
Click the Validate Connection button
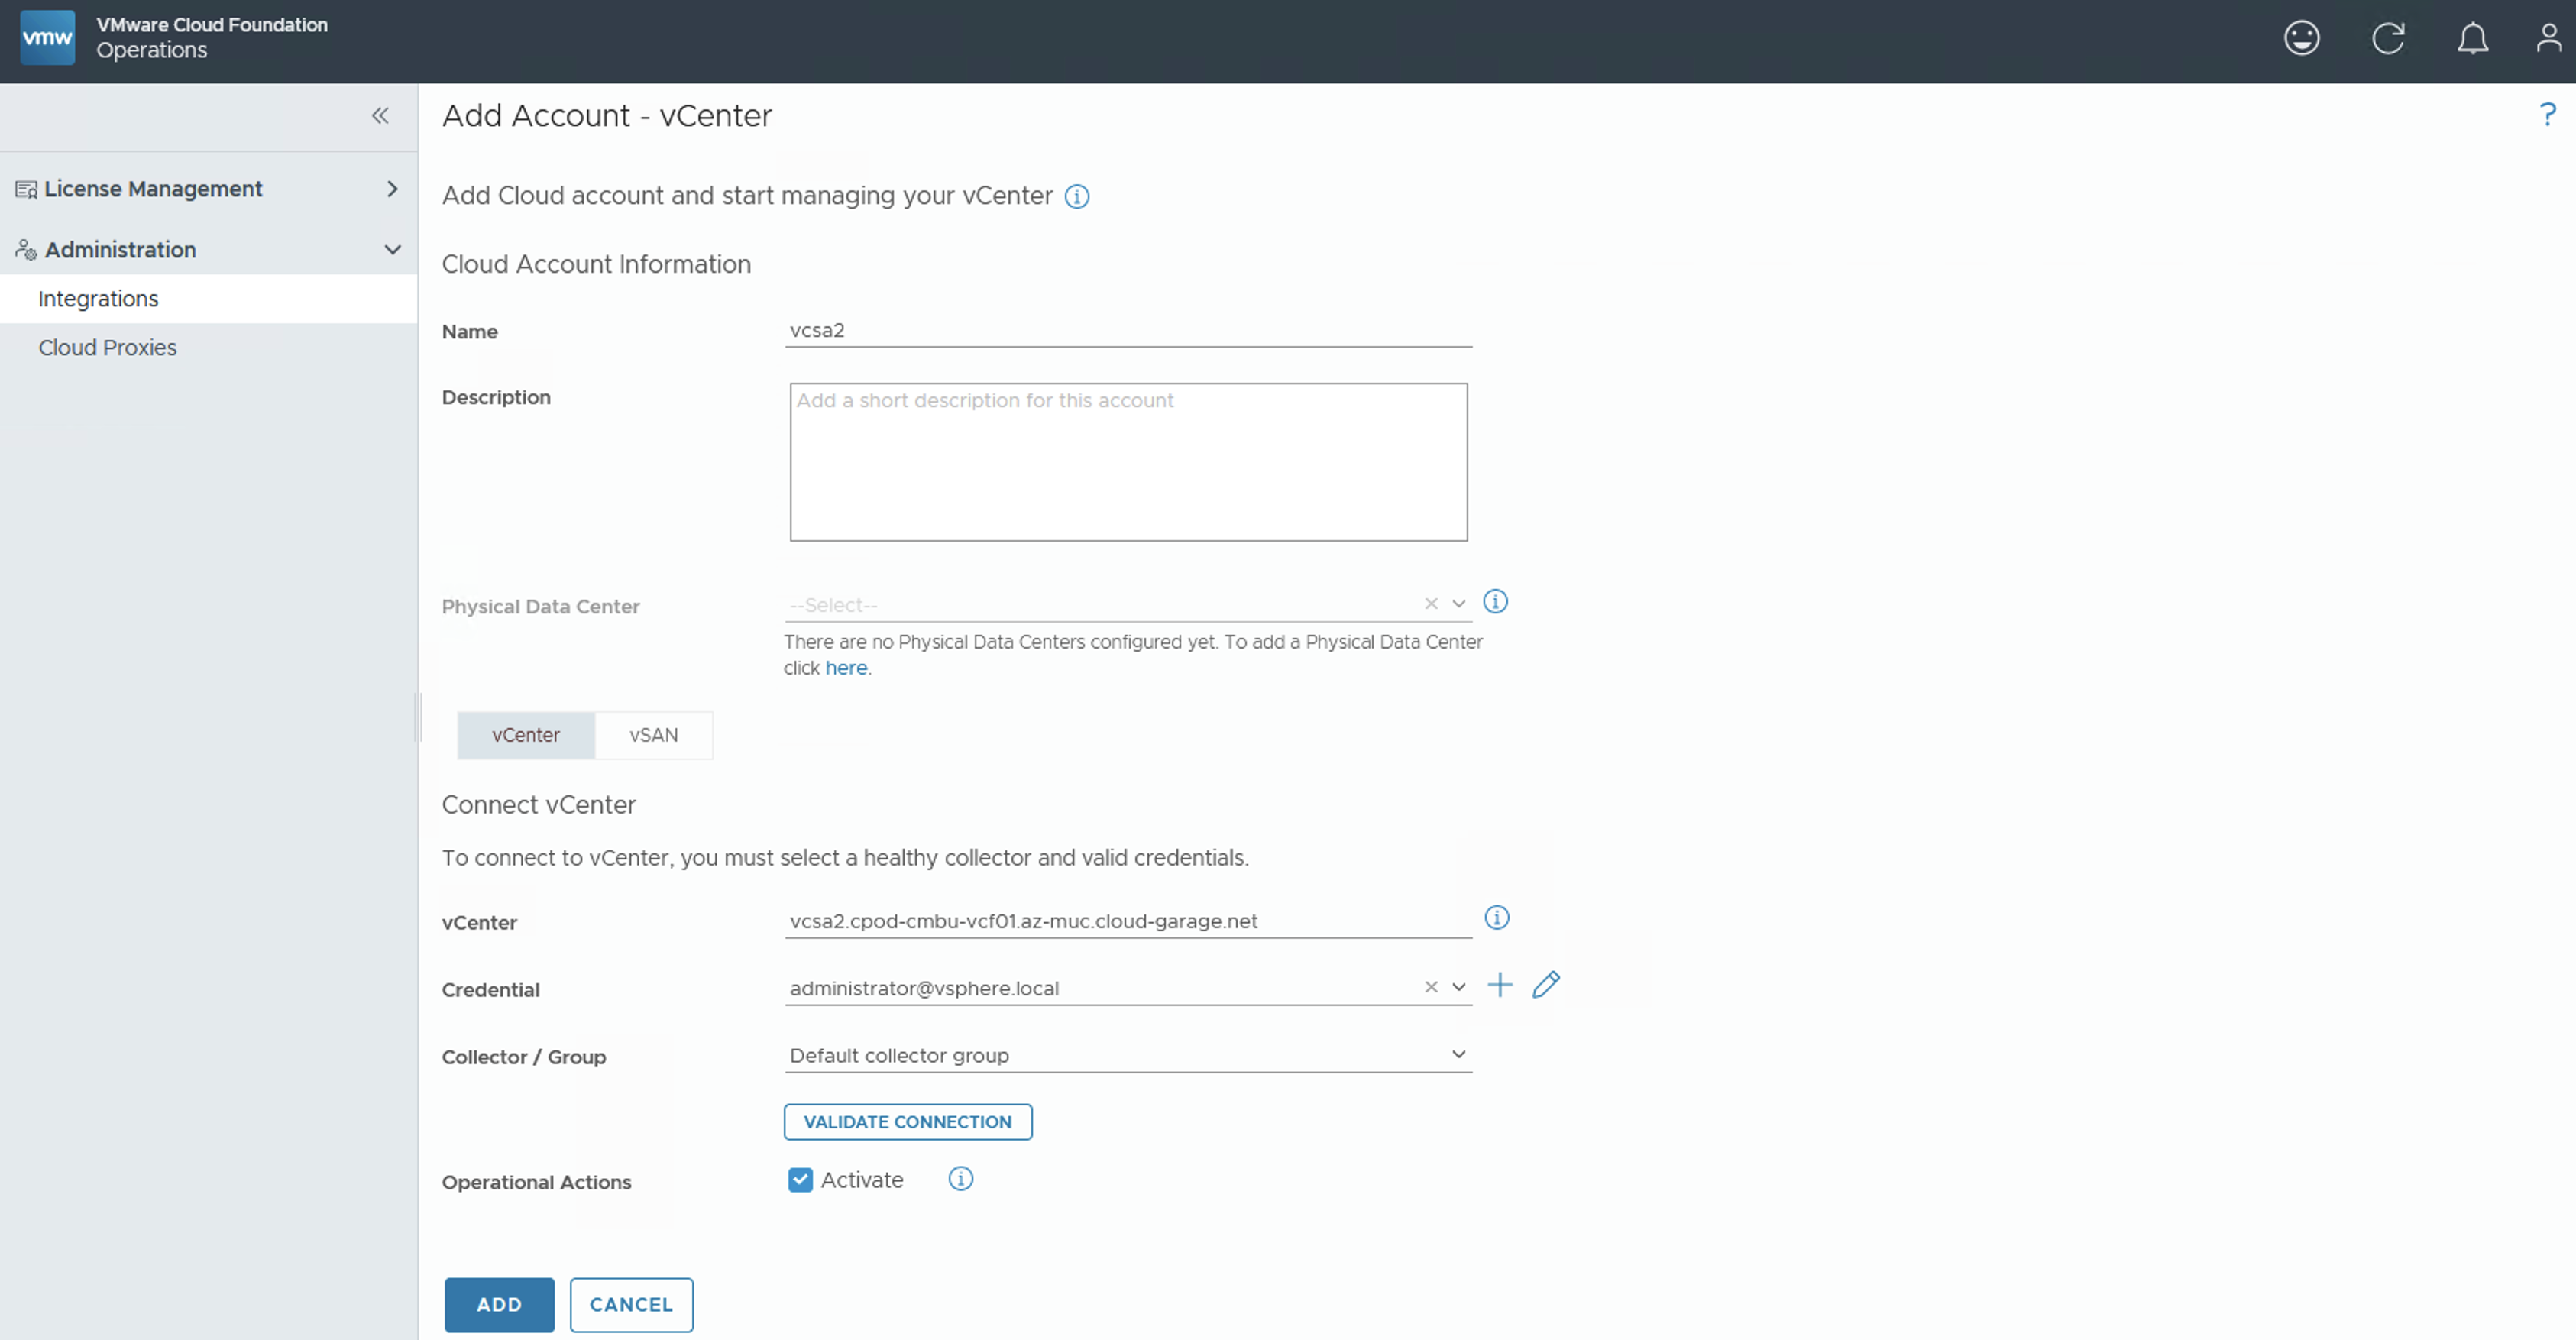(907, 1122)
